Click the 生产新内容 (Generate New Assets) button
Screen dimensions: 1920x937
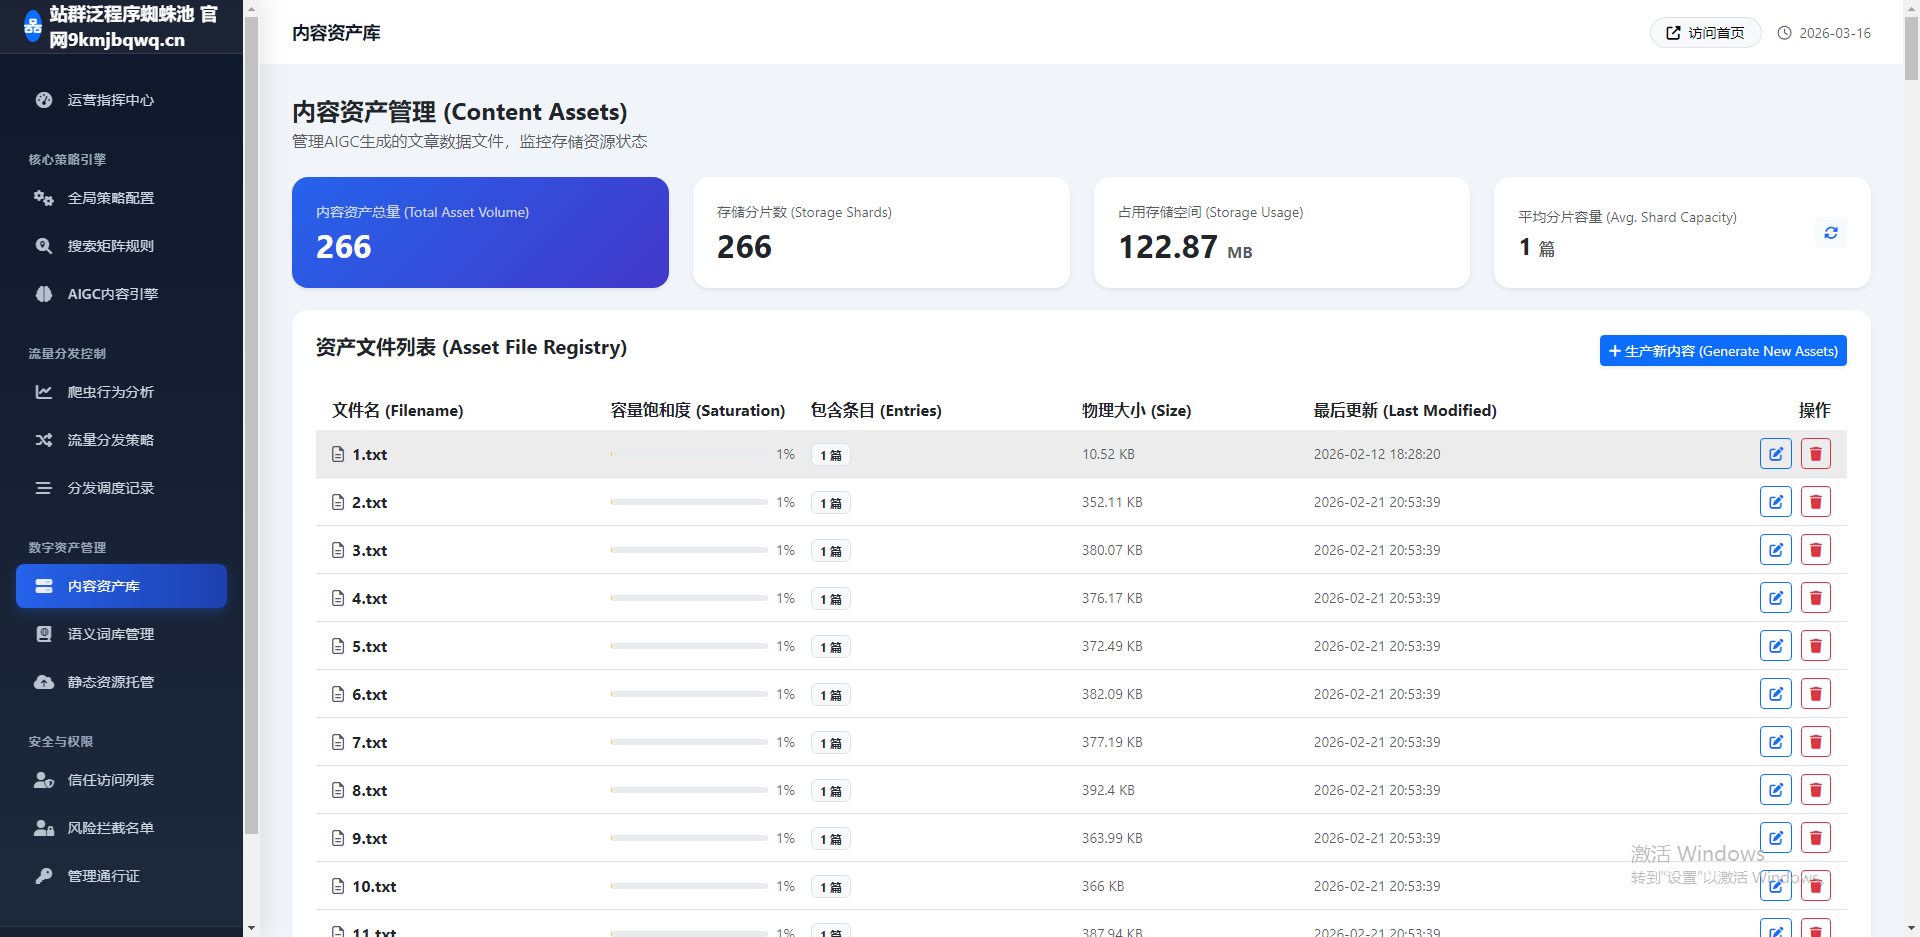[x=1722, y=351]
